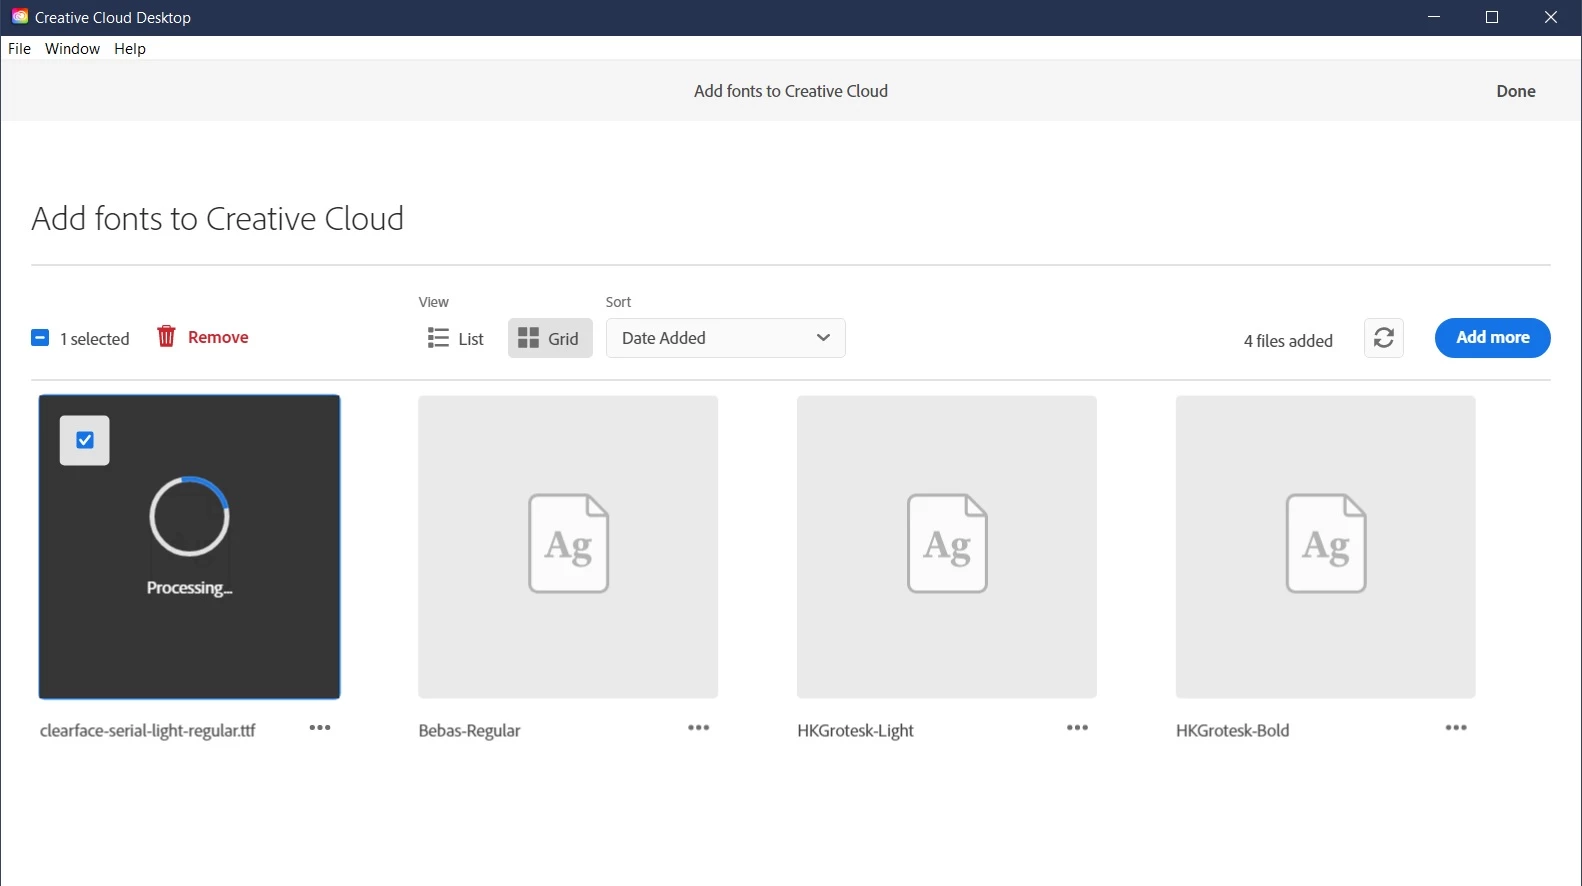This screenshot has height=886, width=1582.
Task: Uncheck the clearface-serial-light-regular font checkbox
Action: (85, 440)
